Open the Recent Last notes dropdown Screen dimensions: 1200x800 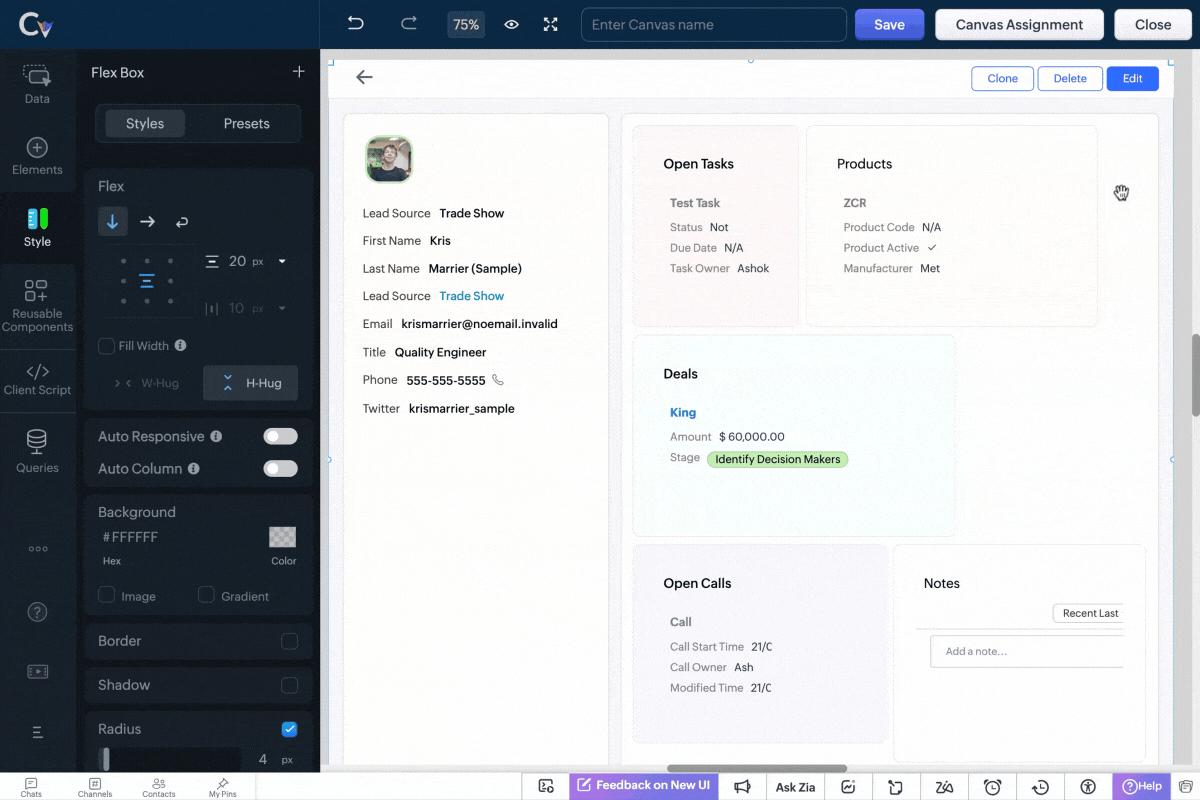tap(1088, 613)
